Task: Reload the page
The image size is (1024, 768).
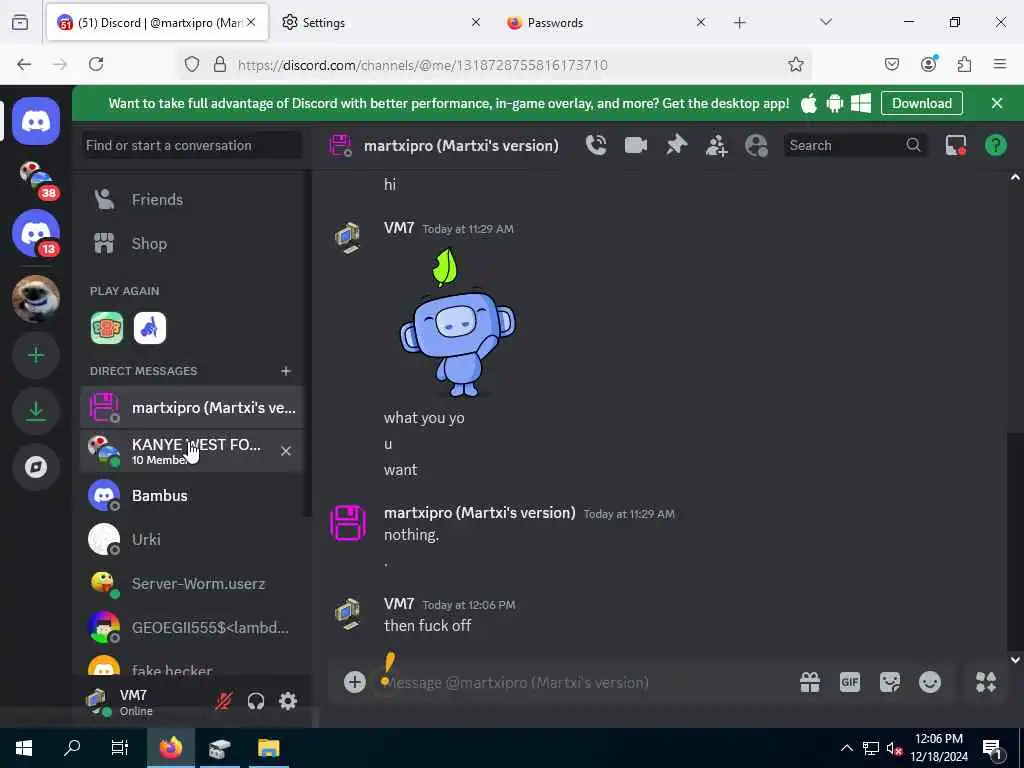Action: coord(96,64)
